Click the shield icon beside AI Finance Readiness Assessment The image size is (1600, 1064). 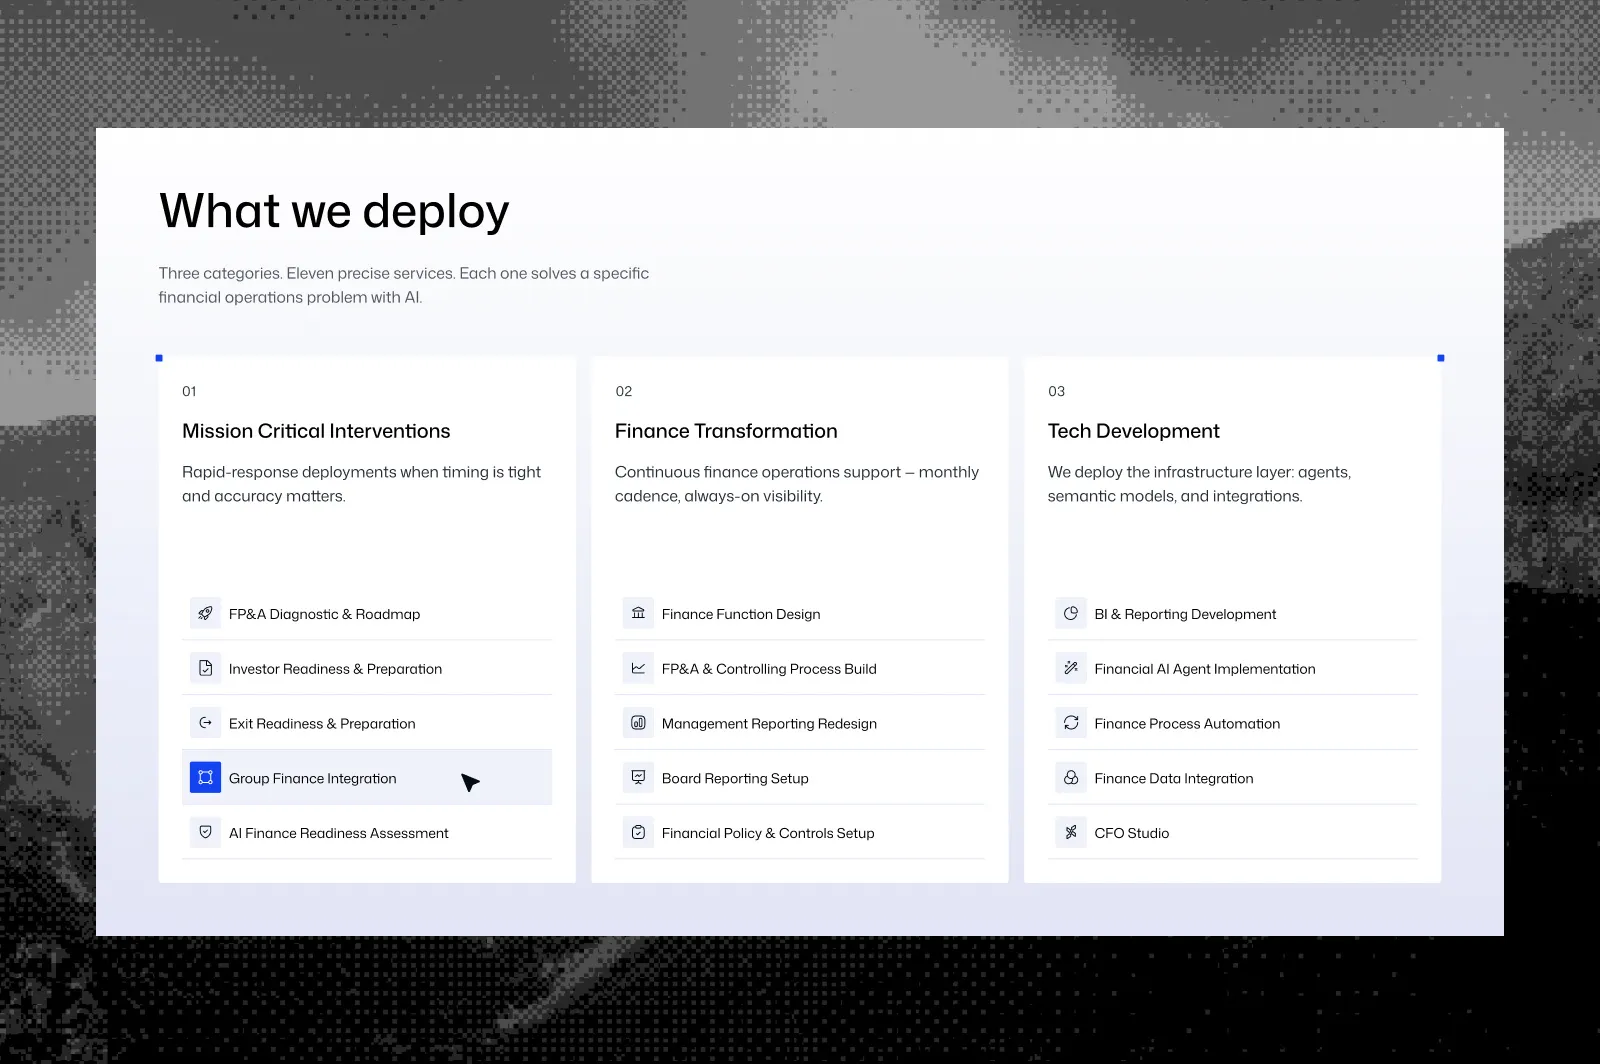click(205, 832)
